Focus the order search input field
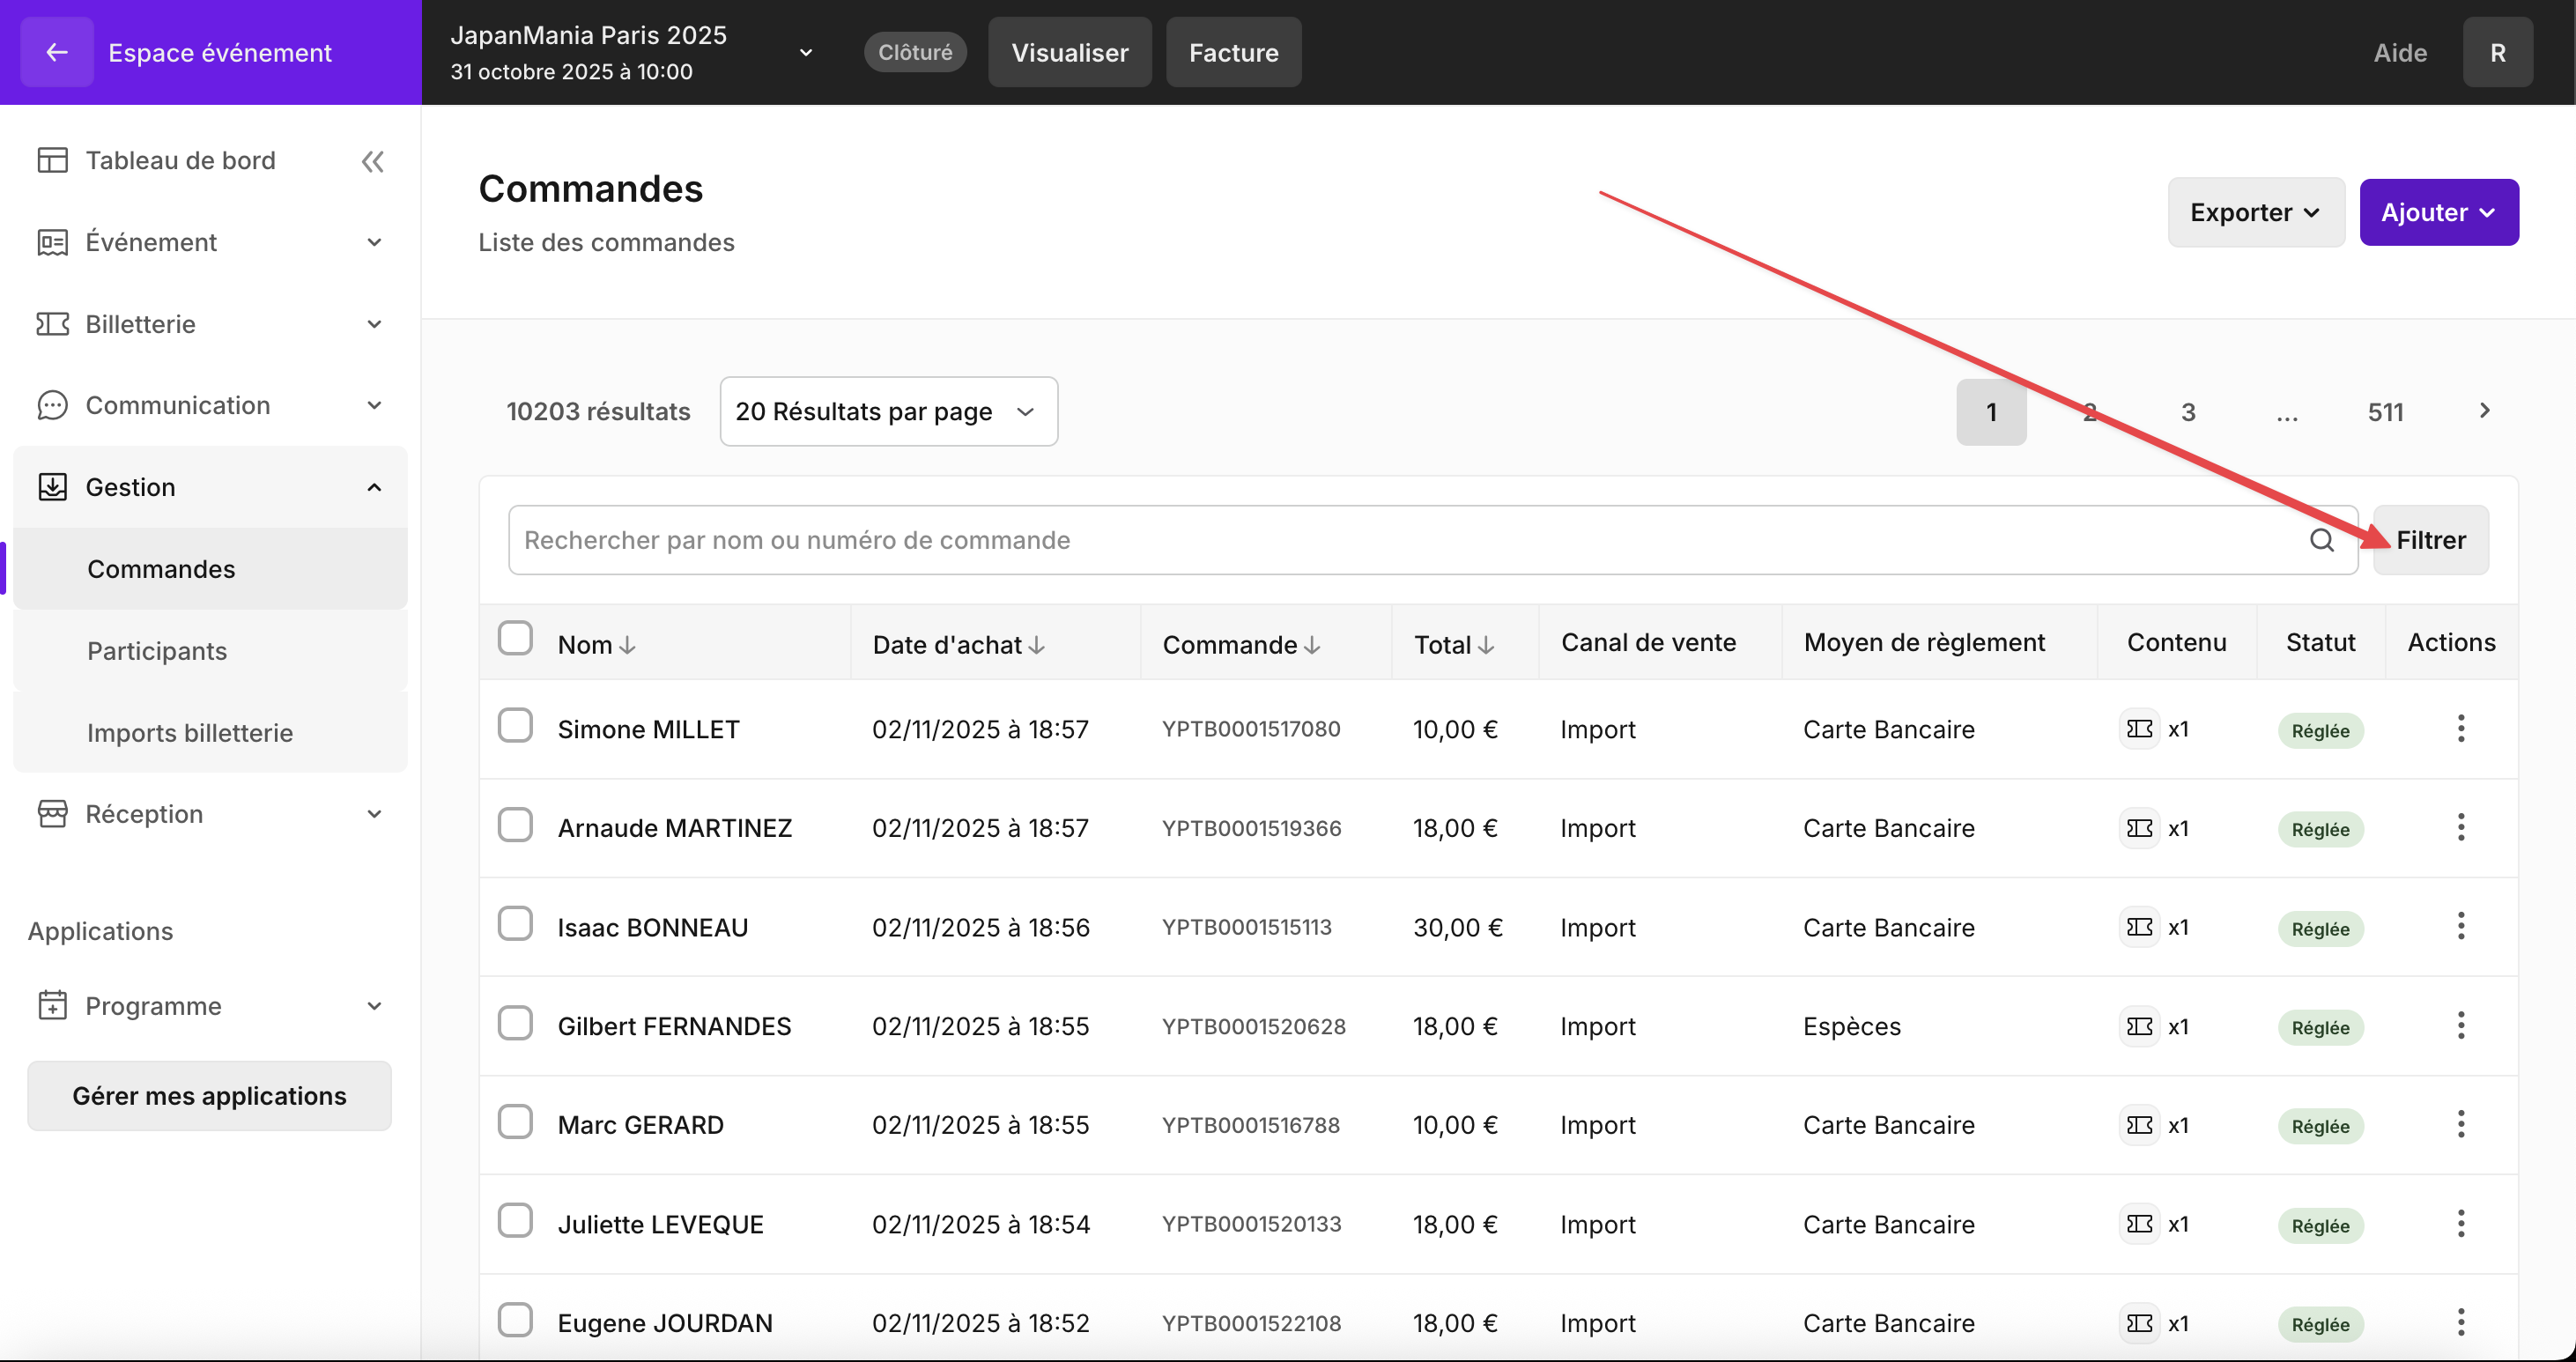The height and width of the screenshot is (1362, 2576). pos(1400,540)
